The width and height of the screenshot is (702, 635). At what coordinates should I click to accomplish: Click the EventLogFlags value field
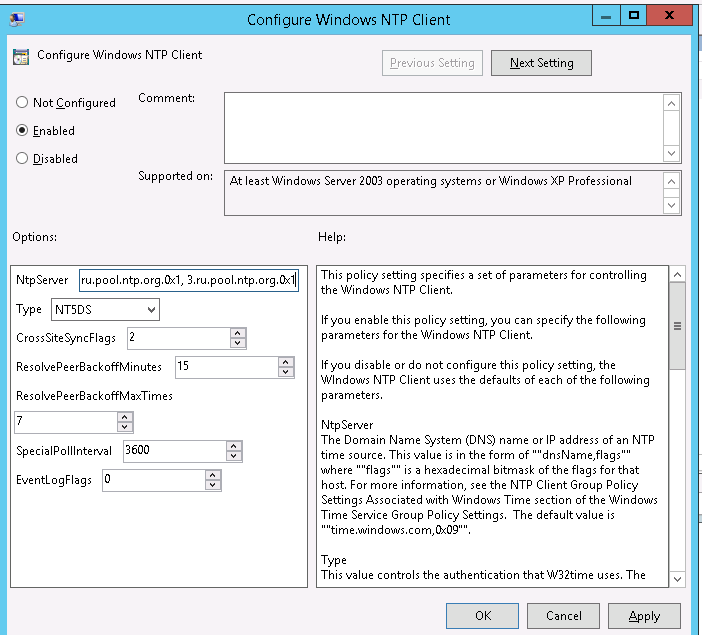tap(154, 480)
